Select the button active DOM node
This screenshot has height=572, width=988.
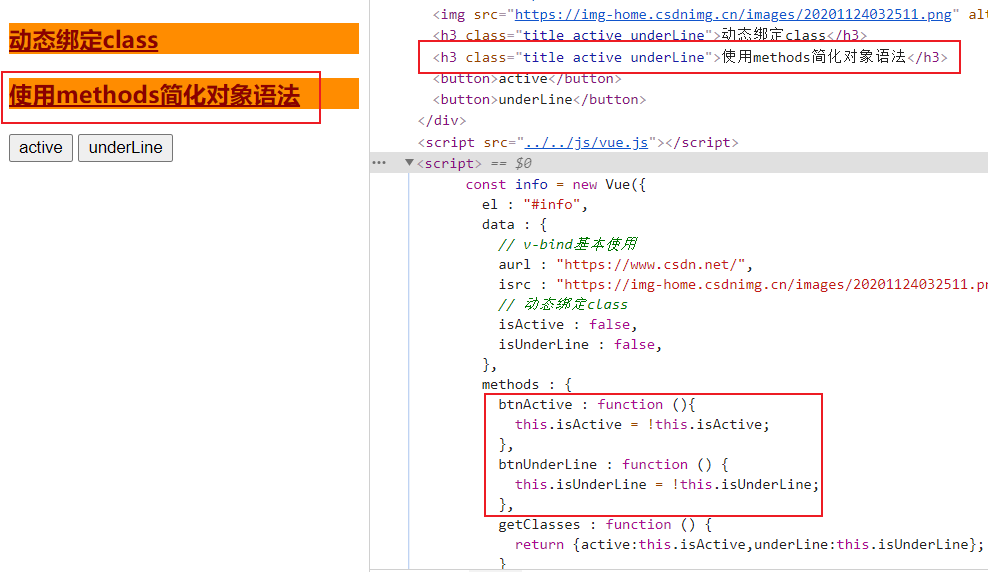[x=527, y=79]
